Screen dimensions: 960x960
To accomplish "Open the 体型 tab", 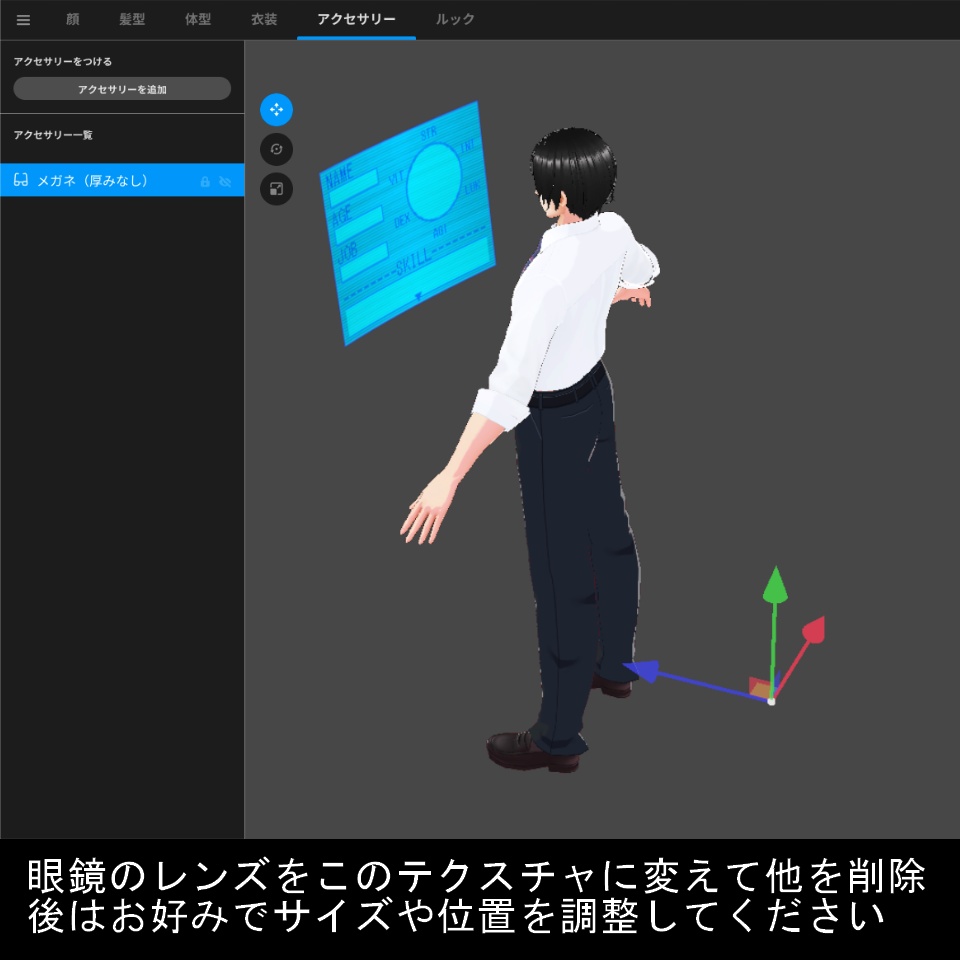I will click(x=196, y=18).
